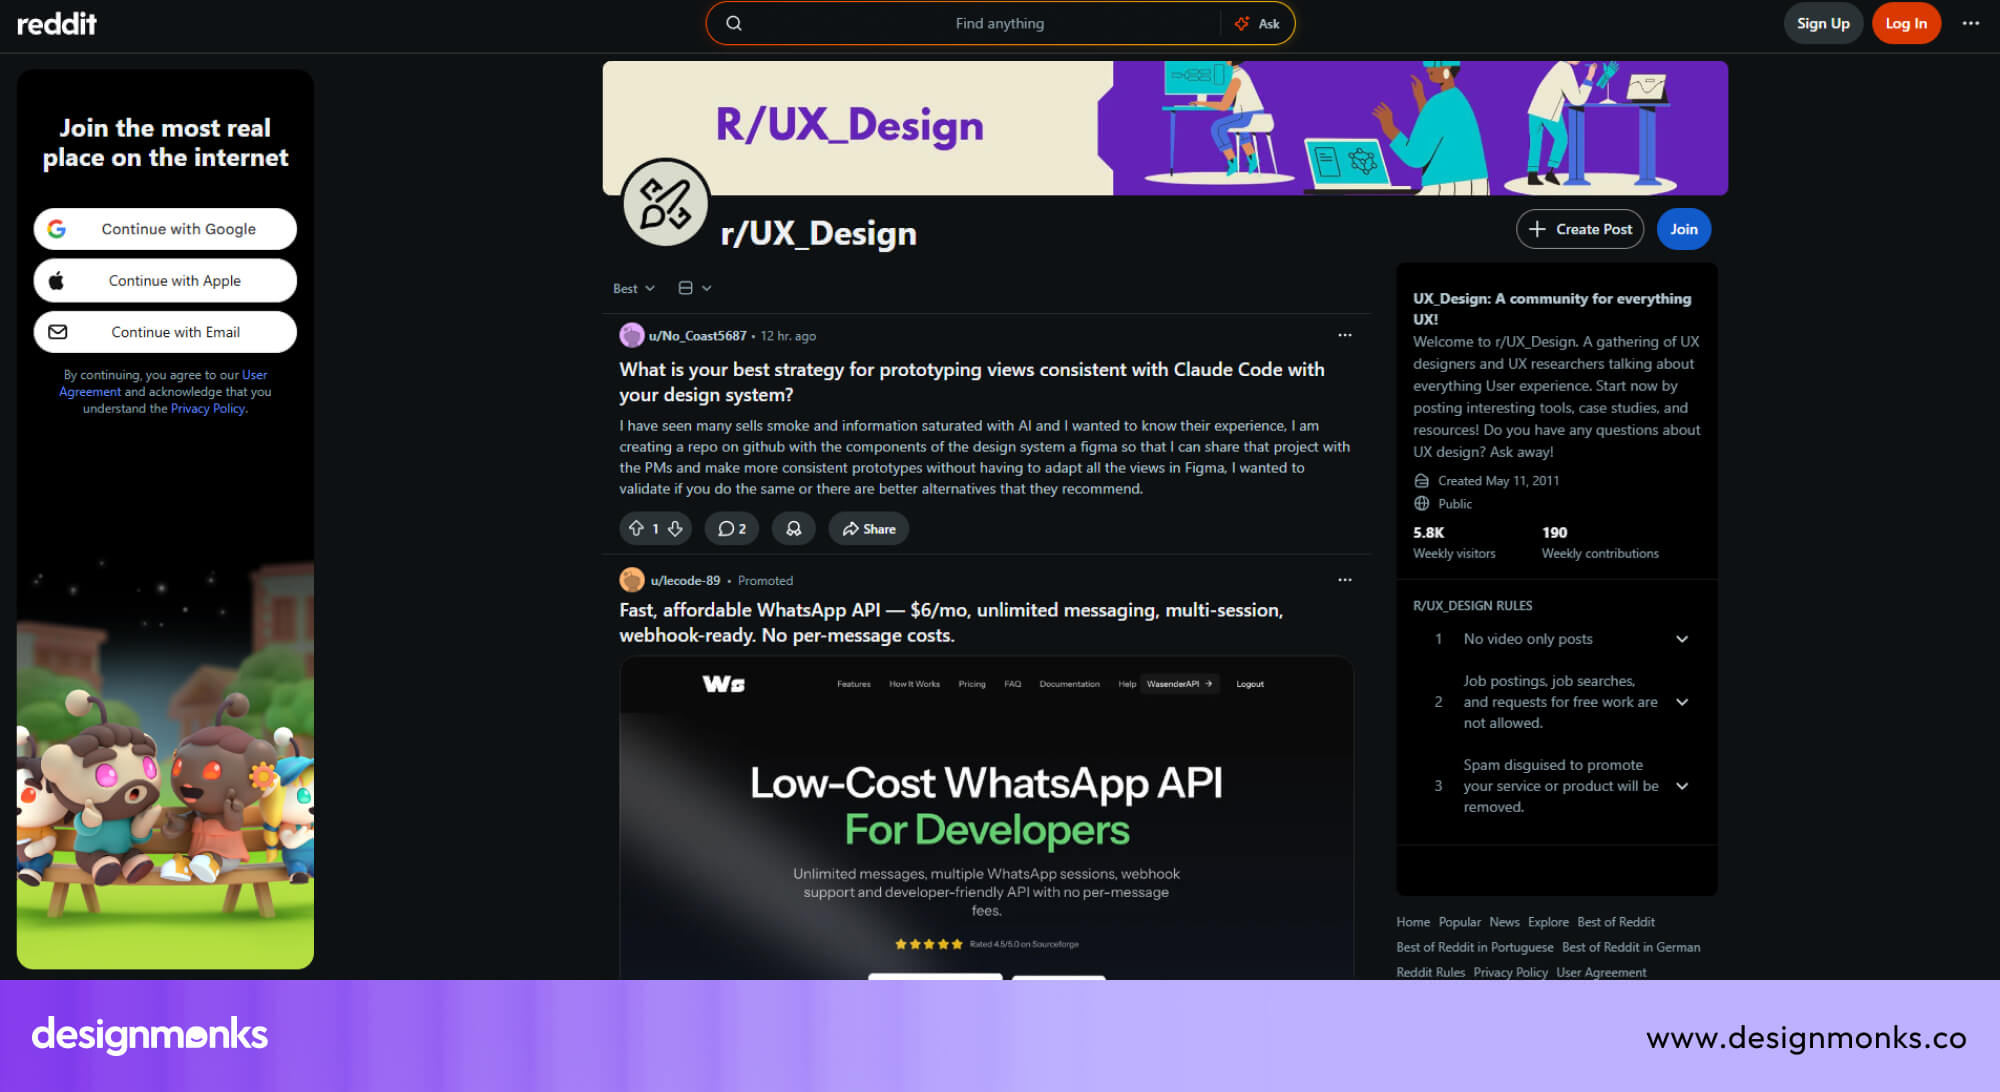Image resolution: width=2000 pixels, height=1092 pixels.
Task: Click u/No_Coast5687 avatar
Action: (631, 335)
